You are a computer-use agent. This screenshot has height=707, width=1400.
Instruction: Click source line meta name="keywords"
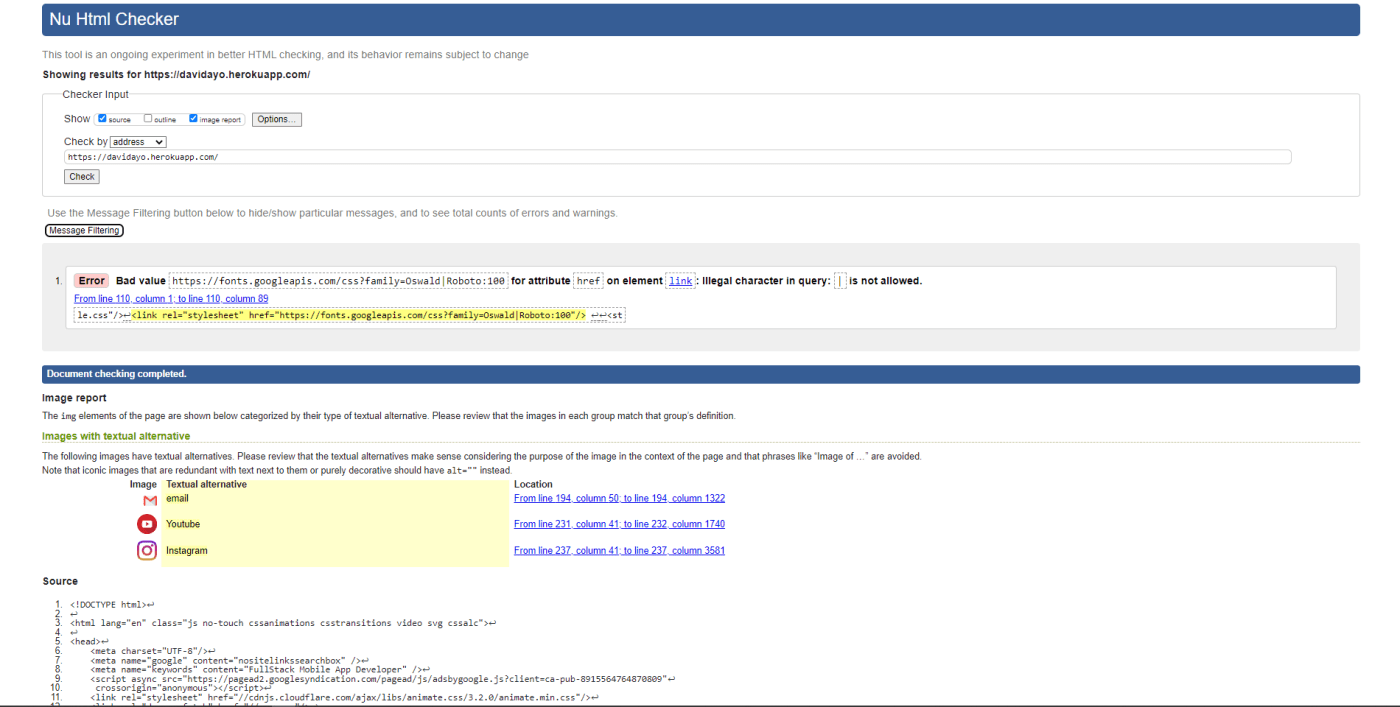(x=260, y=670)
